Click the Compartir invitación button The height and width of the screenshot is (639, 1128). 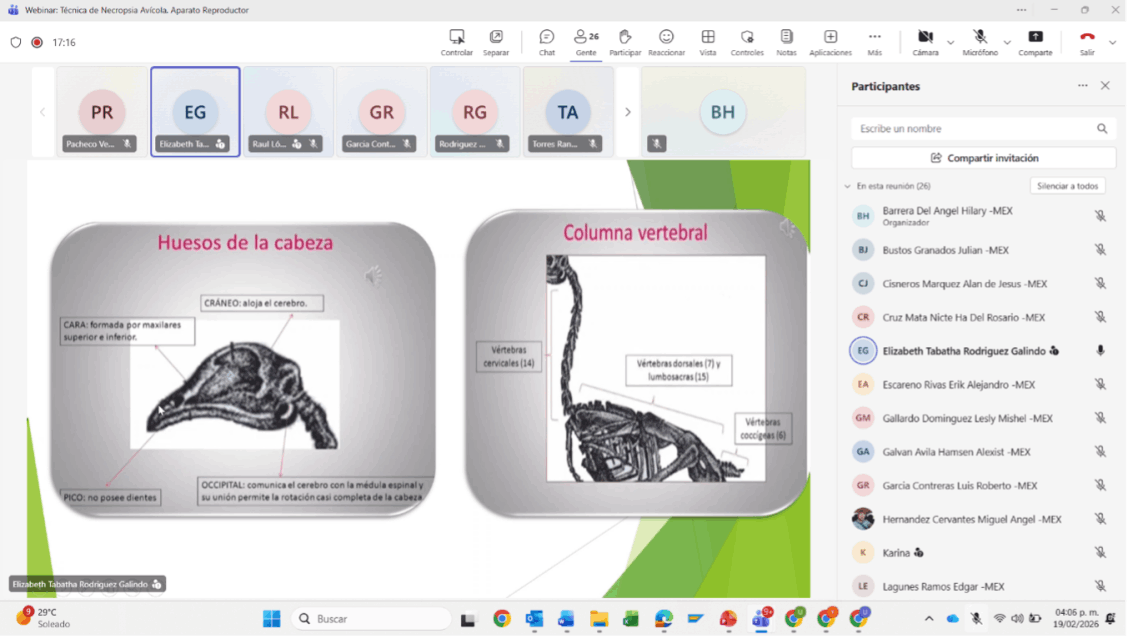(x=983, y=157)
